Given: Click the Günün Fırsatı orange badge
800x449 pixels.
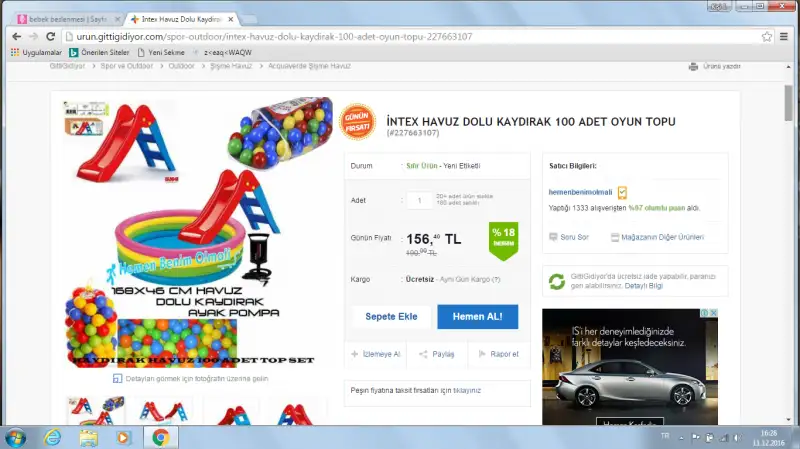Looking at the screenshot, I should click(x=357, y=122).
